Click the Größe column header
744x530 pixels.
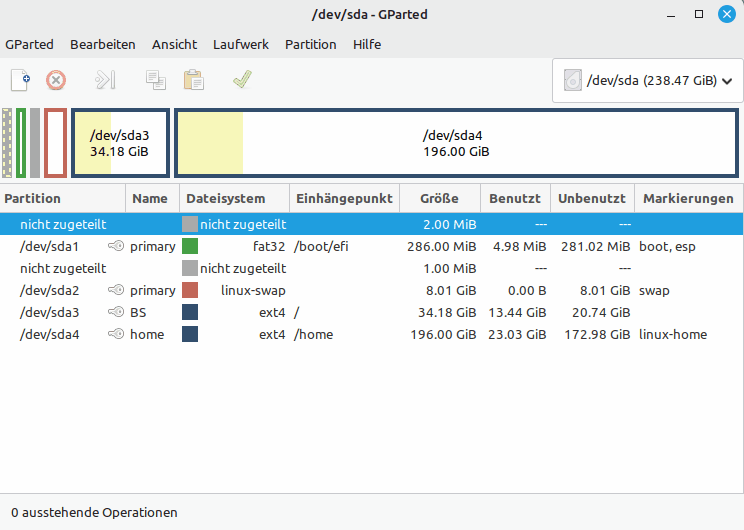tap(439, 199)
